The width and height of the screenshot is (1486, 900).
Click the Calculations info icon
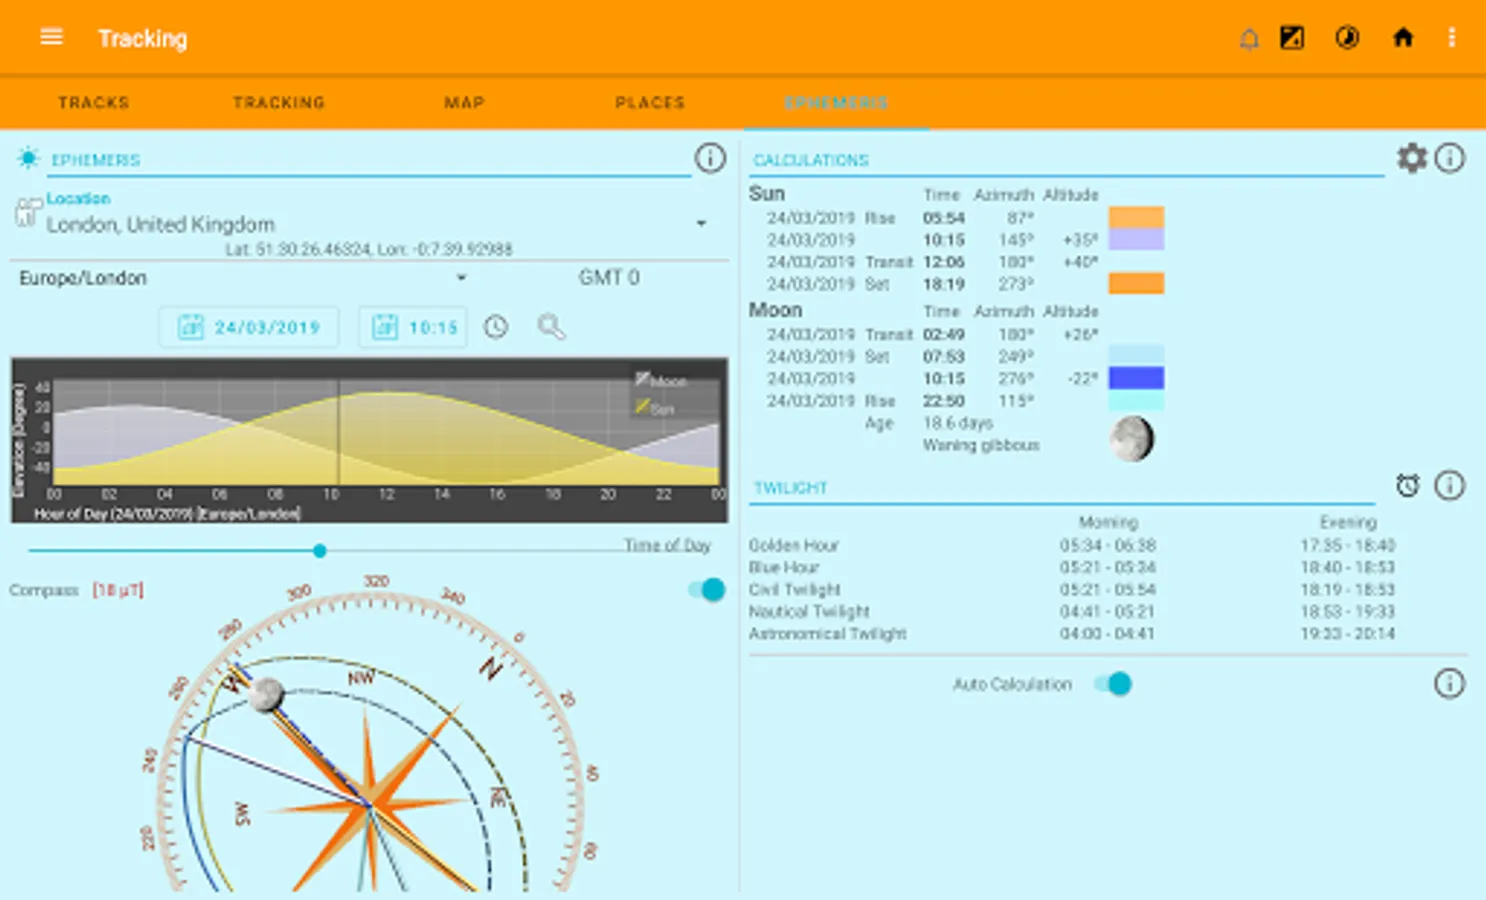point(1450,158)
